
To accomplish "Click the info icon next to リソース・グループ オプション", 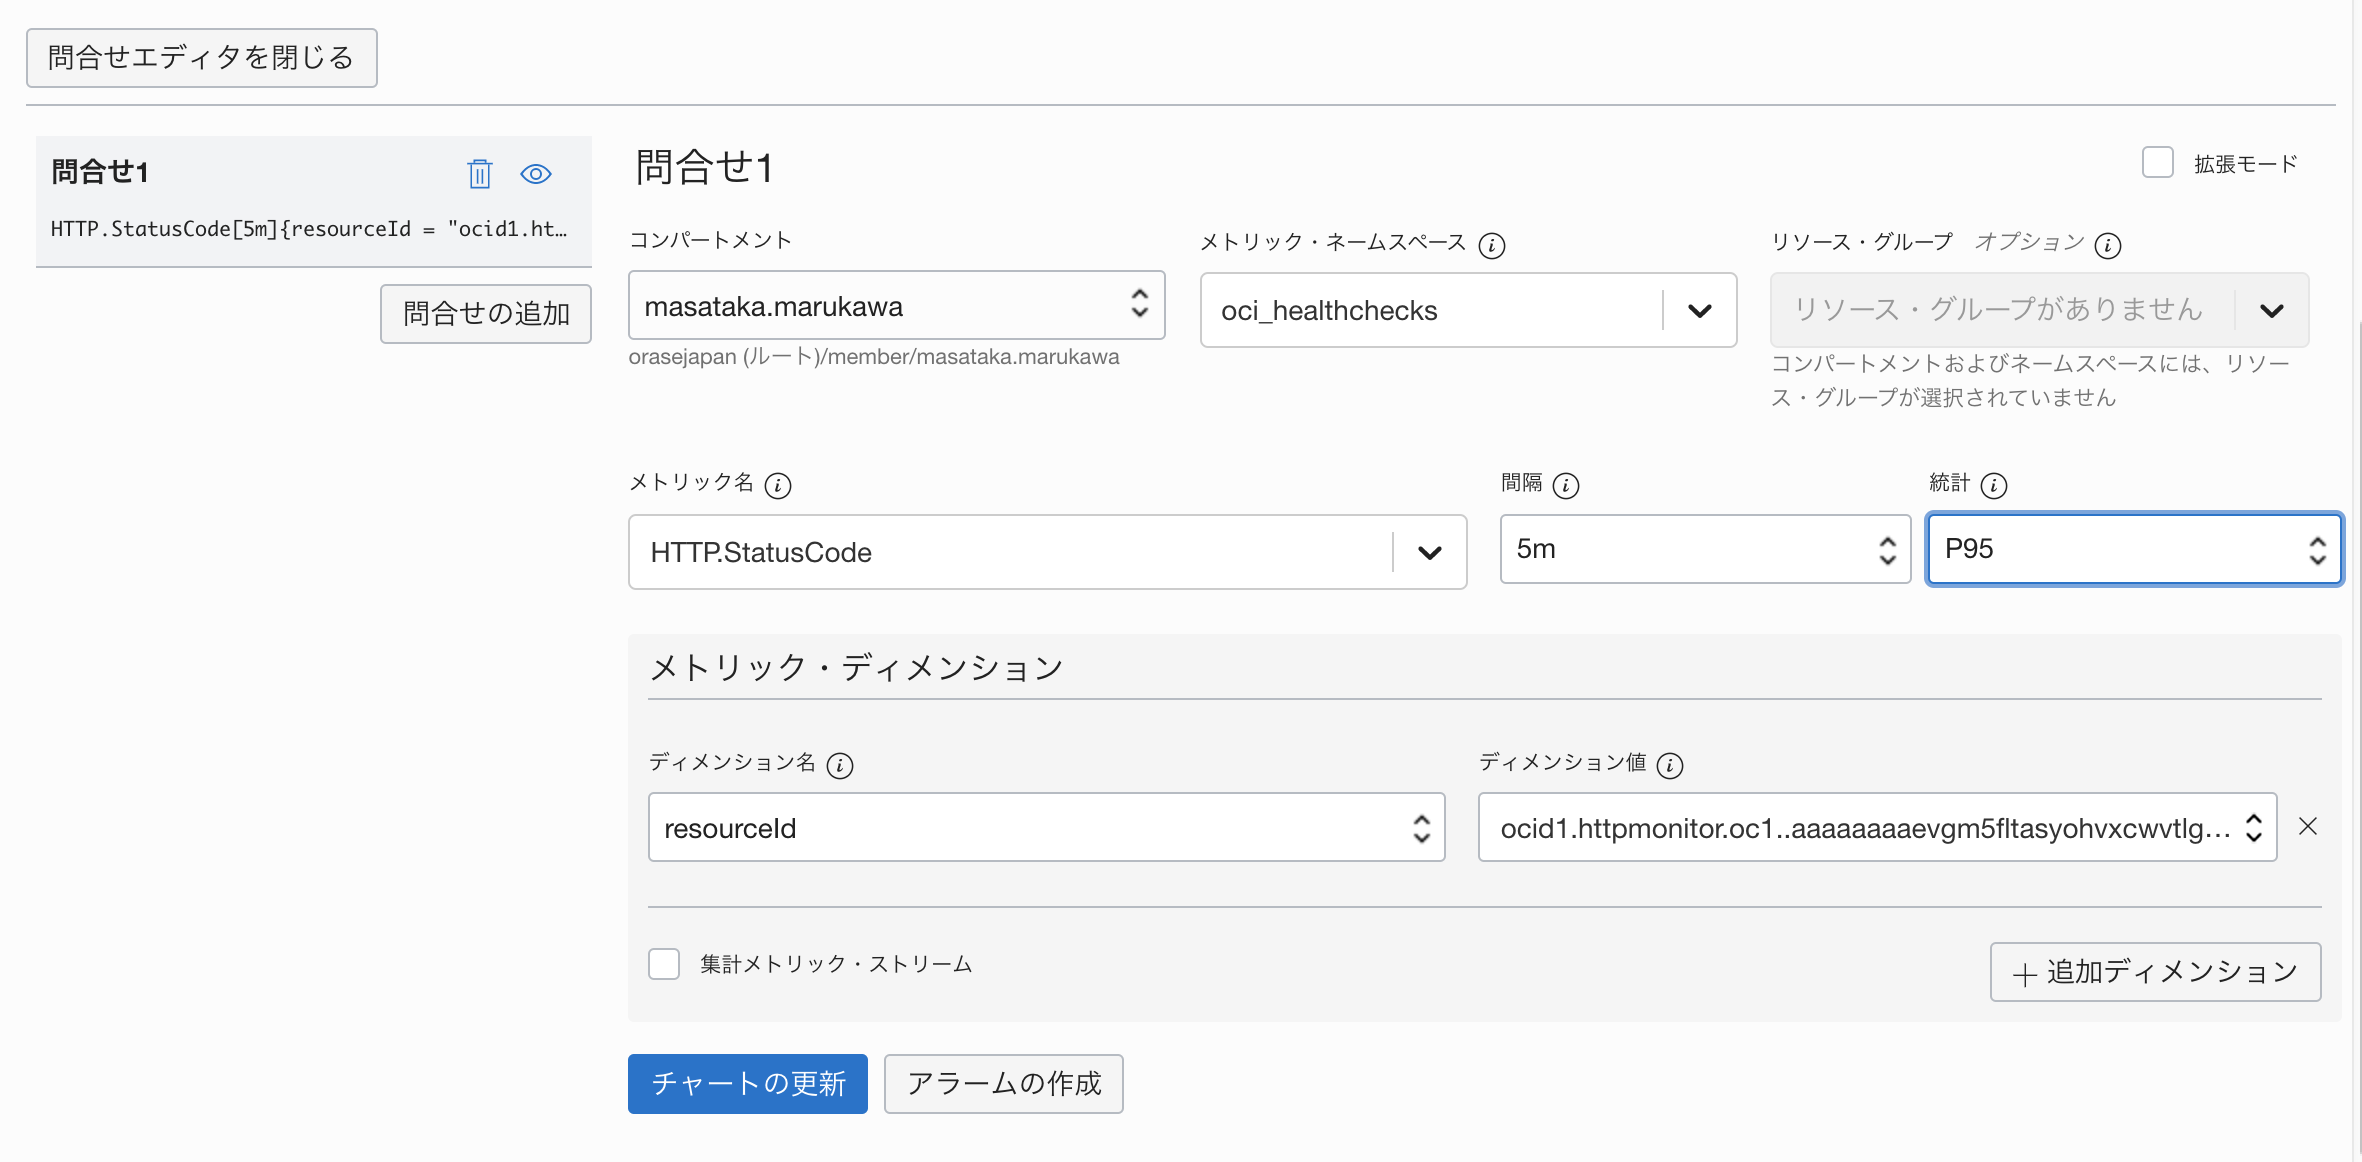I will point(2108,245).
